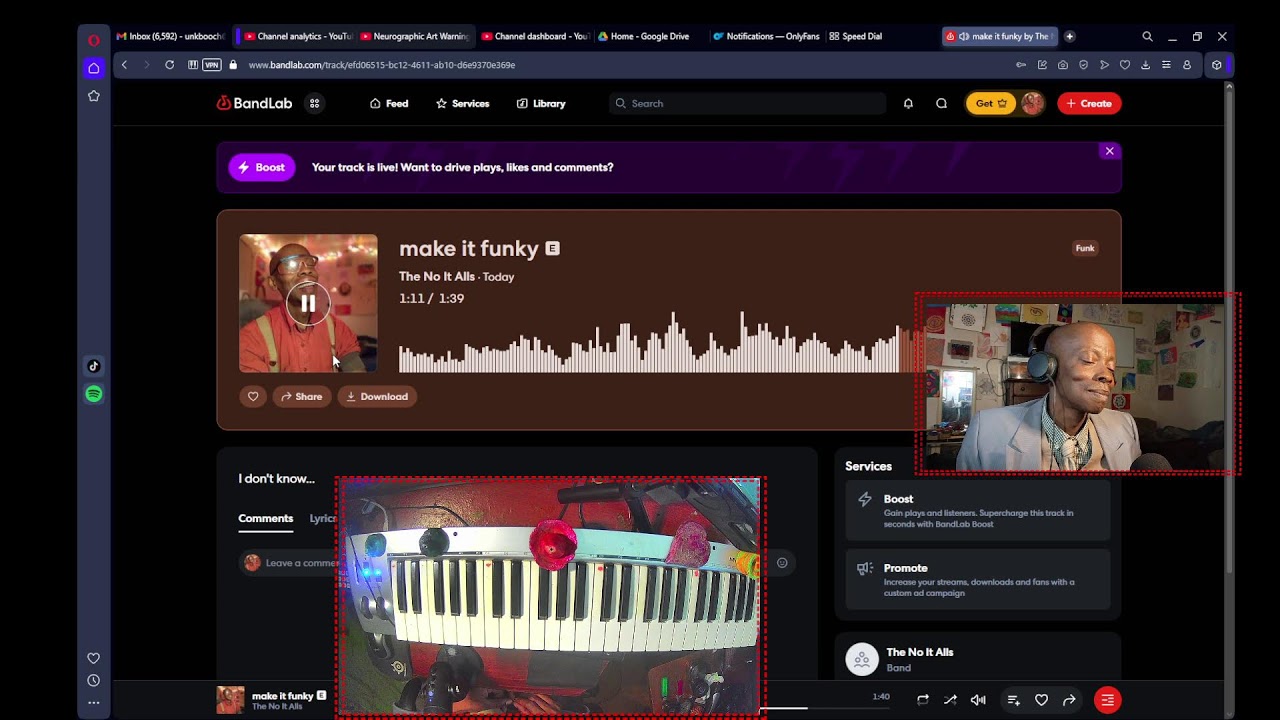Click the address bar heart bookmark icon
The width and height of the screenshot is (1280, 720).
(1125, 65)
